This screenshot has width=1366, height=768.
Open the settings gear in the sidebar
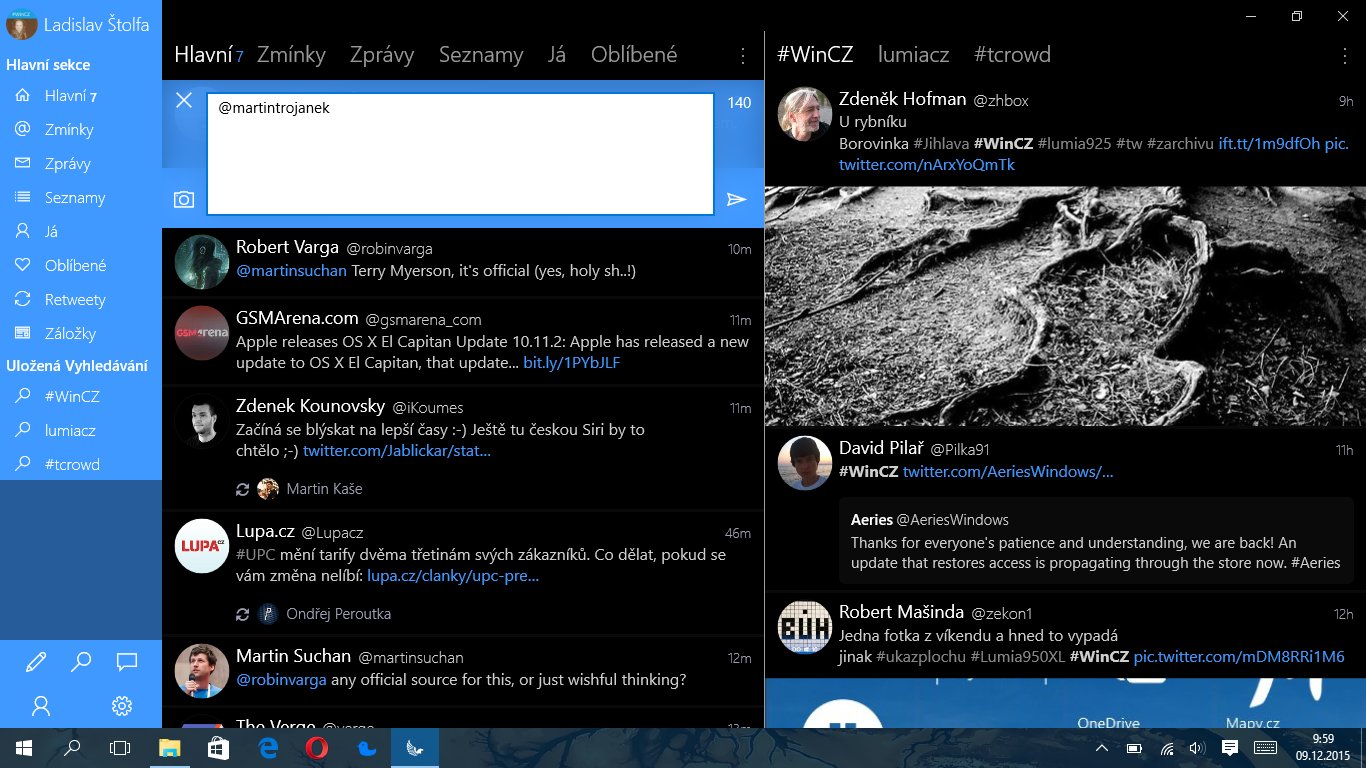pyautogui.click(x=122, y=706)
